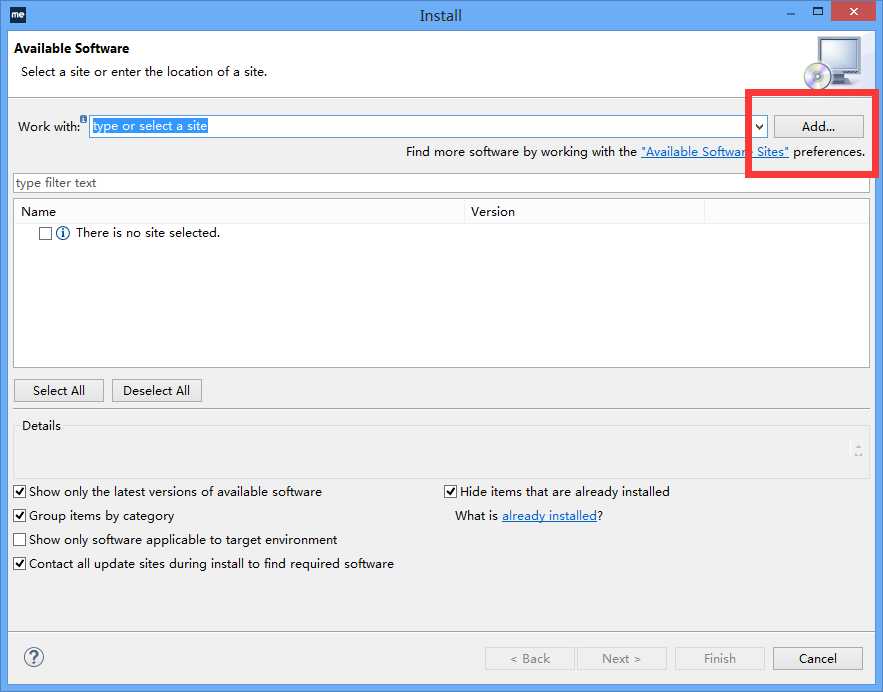Screen dimensions: 883x692
Task: Click the Deselect All button
Action: (x=157, y=391)
